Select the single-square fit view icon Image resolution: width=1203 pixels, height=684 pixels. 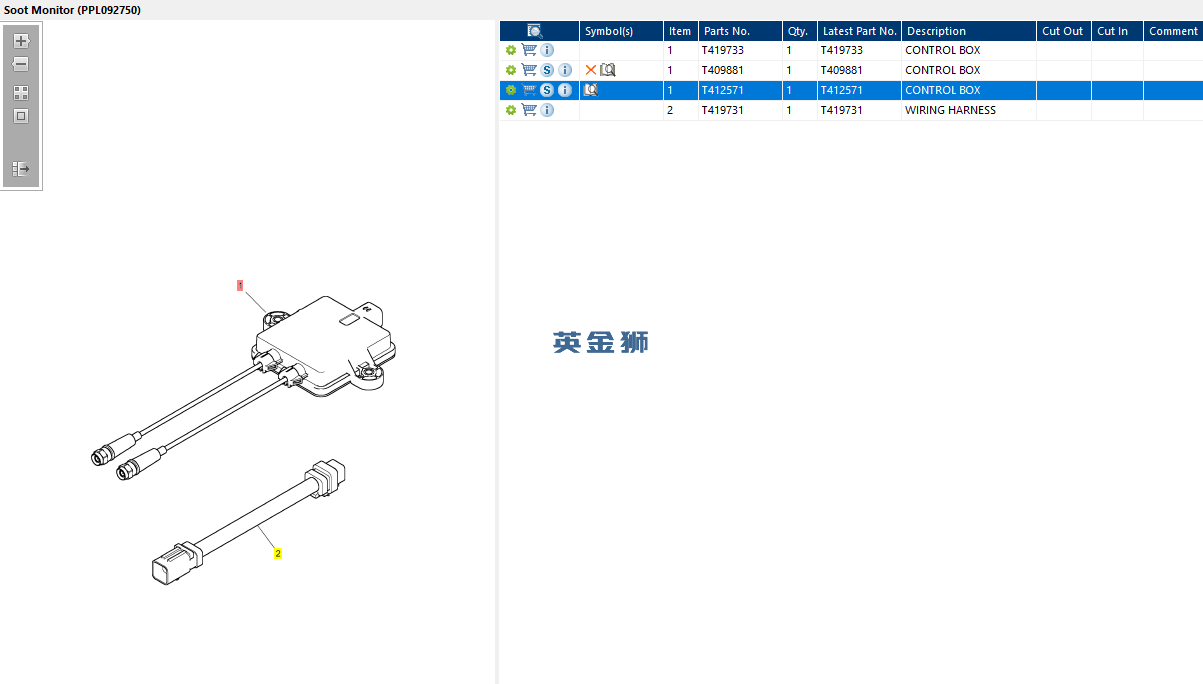[x=21, y=116]
